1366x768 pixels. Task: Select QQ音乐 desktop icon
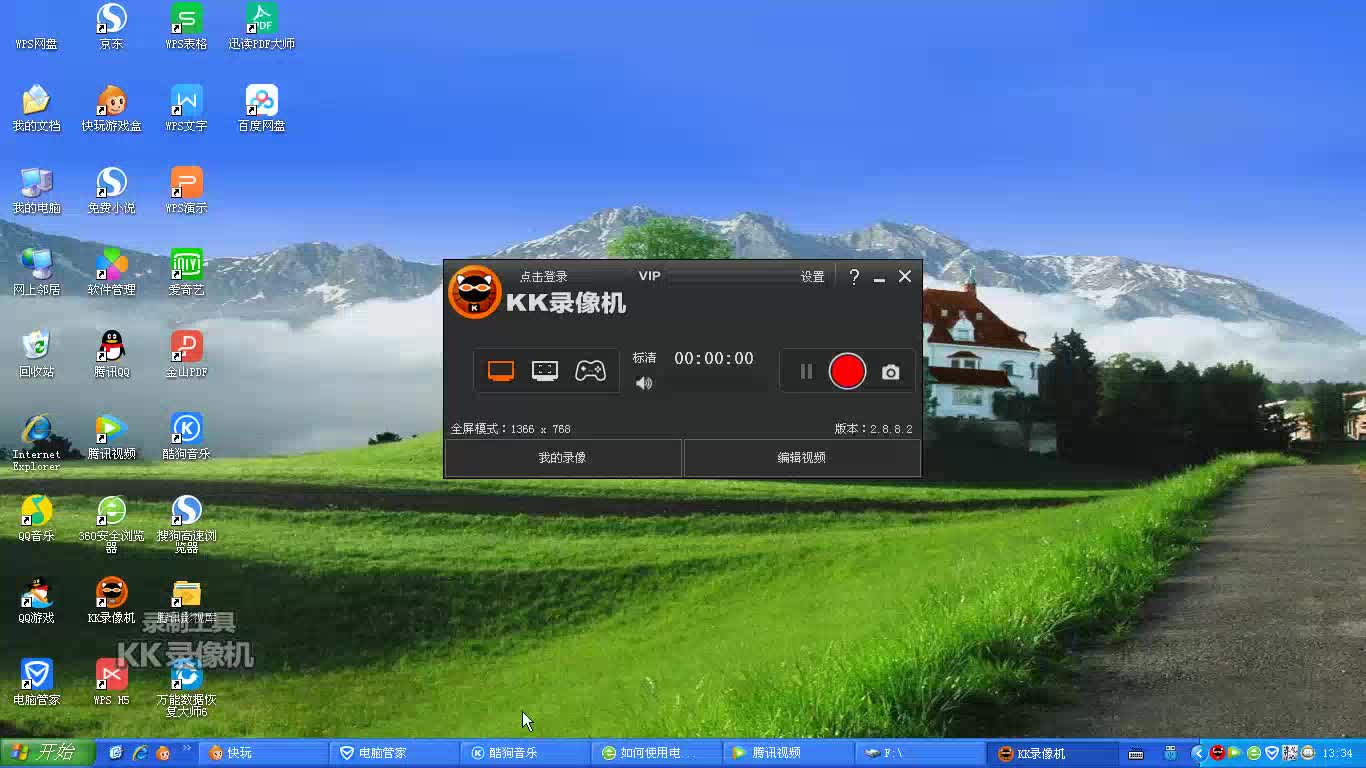36,519
